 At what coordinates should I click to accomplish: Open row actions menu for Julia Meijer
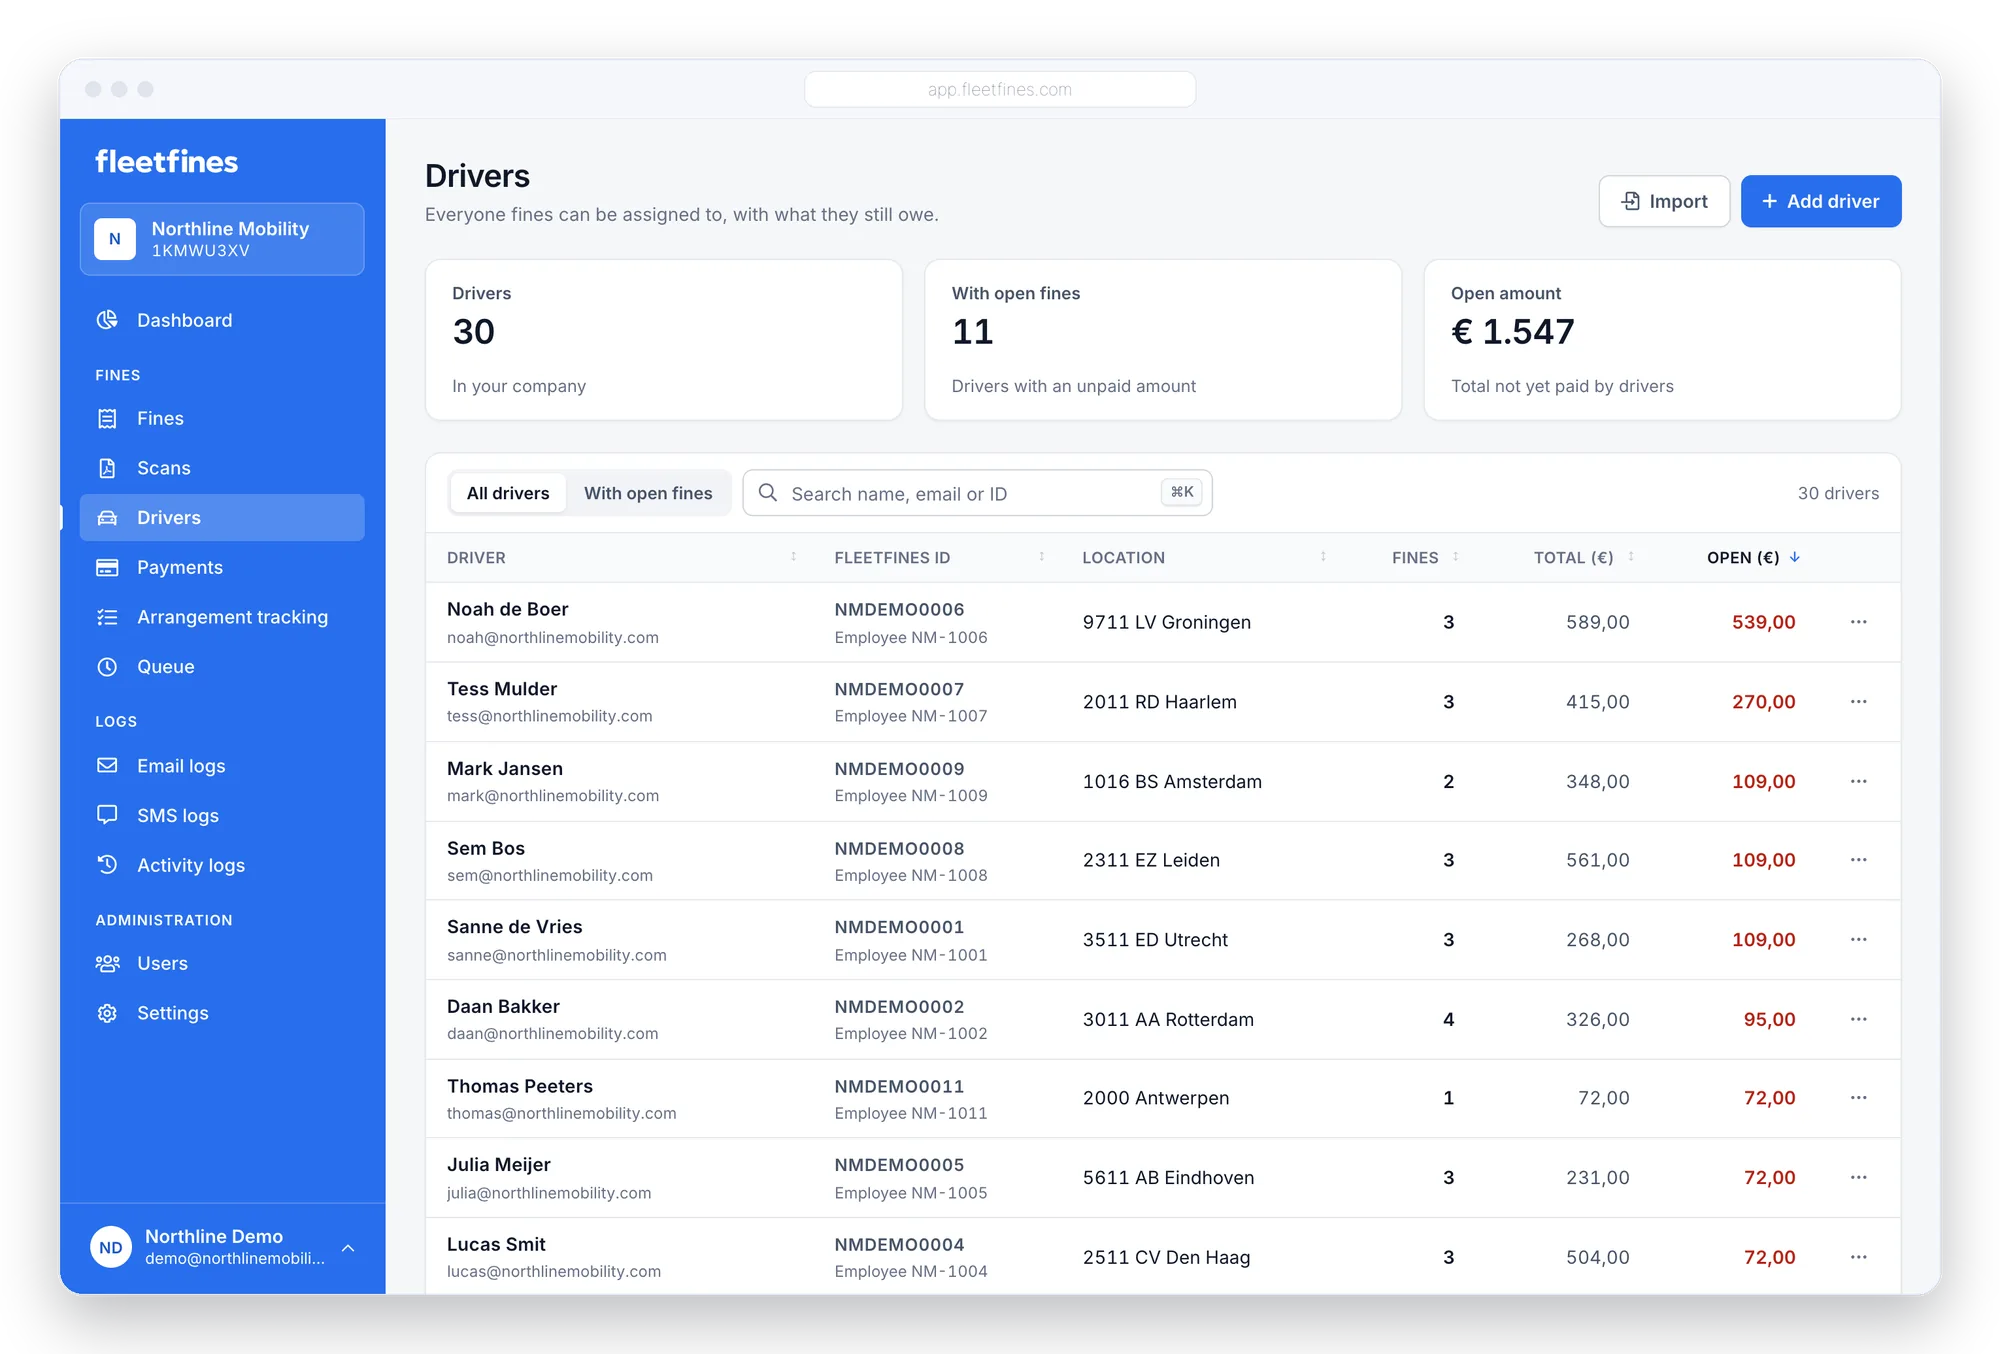(1859, 1177)
